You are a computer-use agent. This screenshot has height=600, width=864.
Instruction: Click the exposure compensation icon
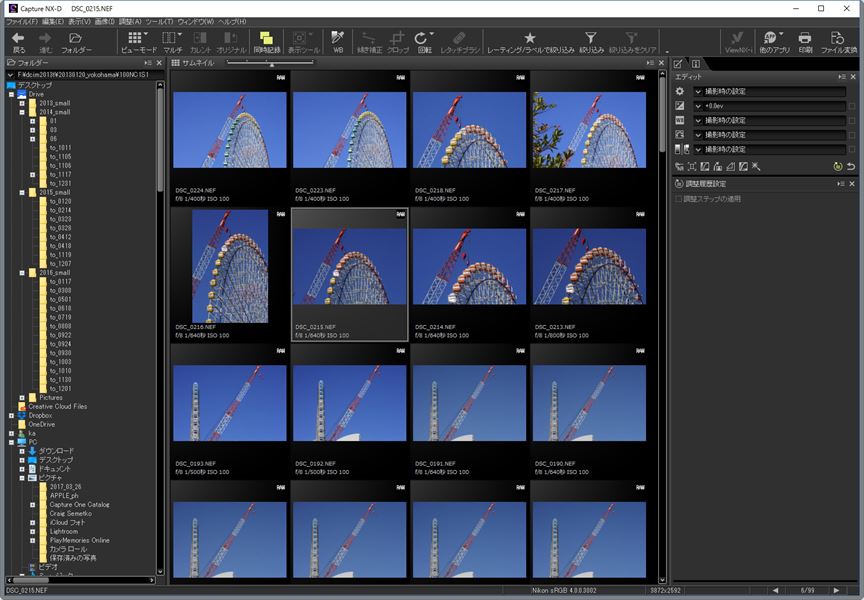click(680, 106)
